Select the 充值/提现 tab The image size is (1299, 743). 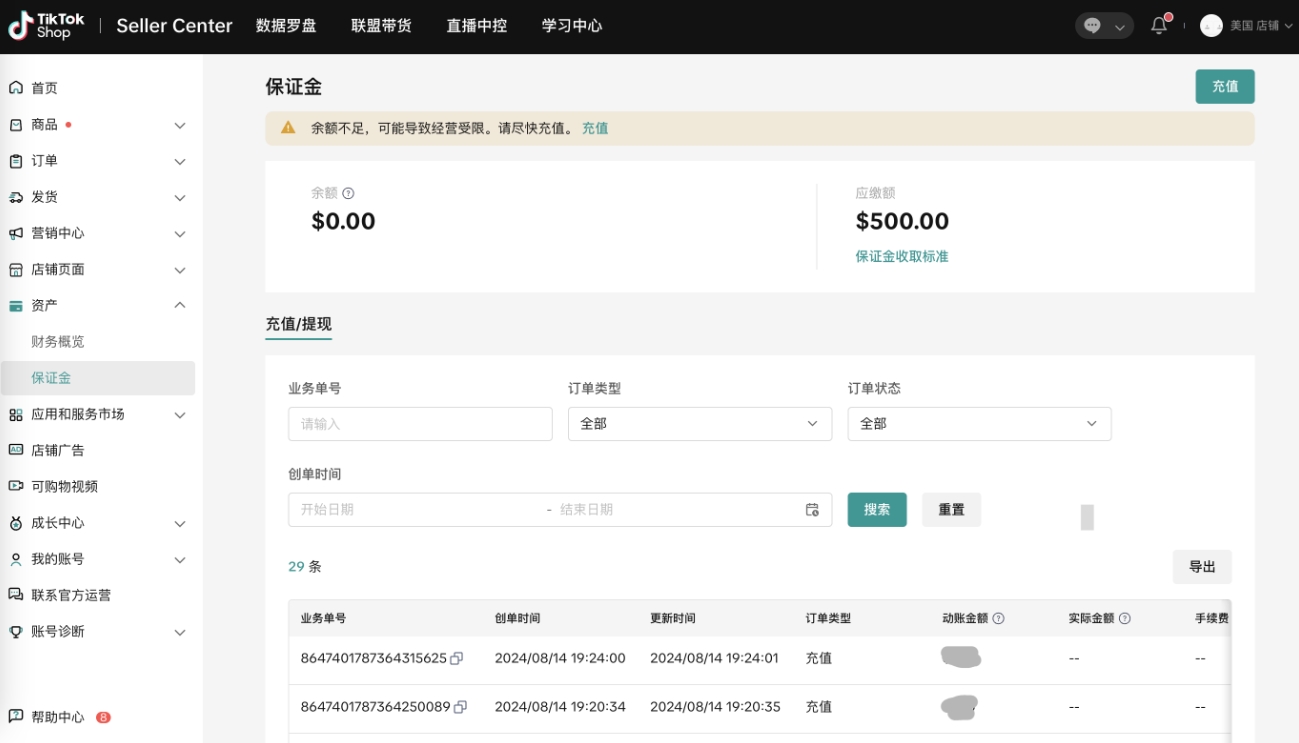coord(298,324)
